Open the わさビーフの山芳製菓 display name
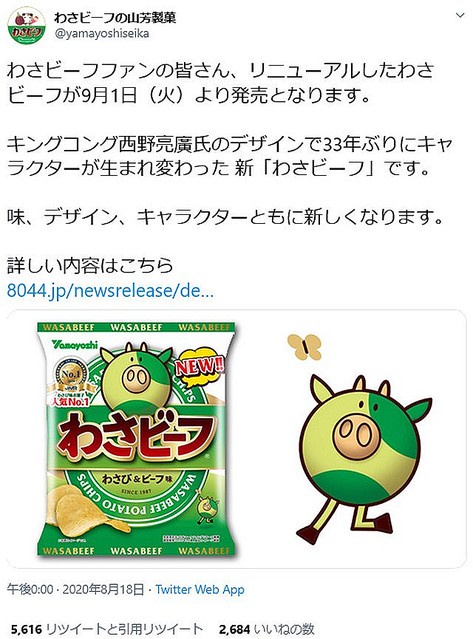This screenshot has height=639, width=473. tap(115, 18)
